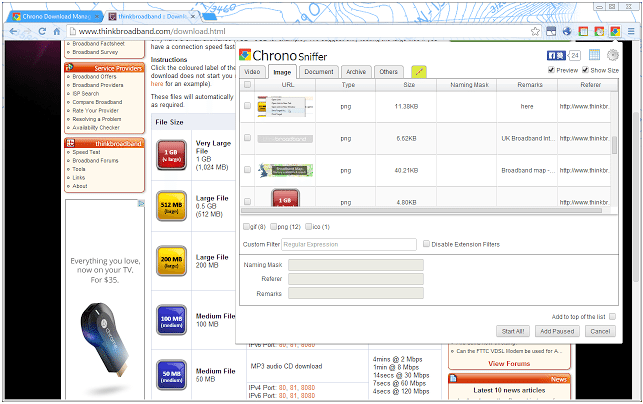This screenshot has width=643, height=404.
Task: Click the Chrono list extension icon in toolbar
Action: [x=583, y=31]
